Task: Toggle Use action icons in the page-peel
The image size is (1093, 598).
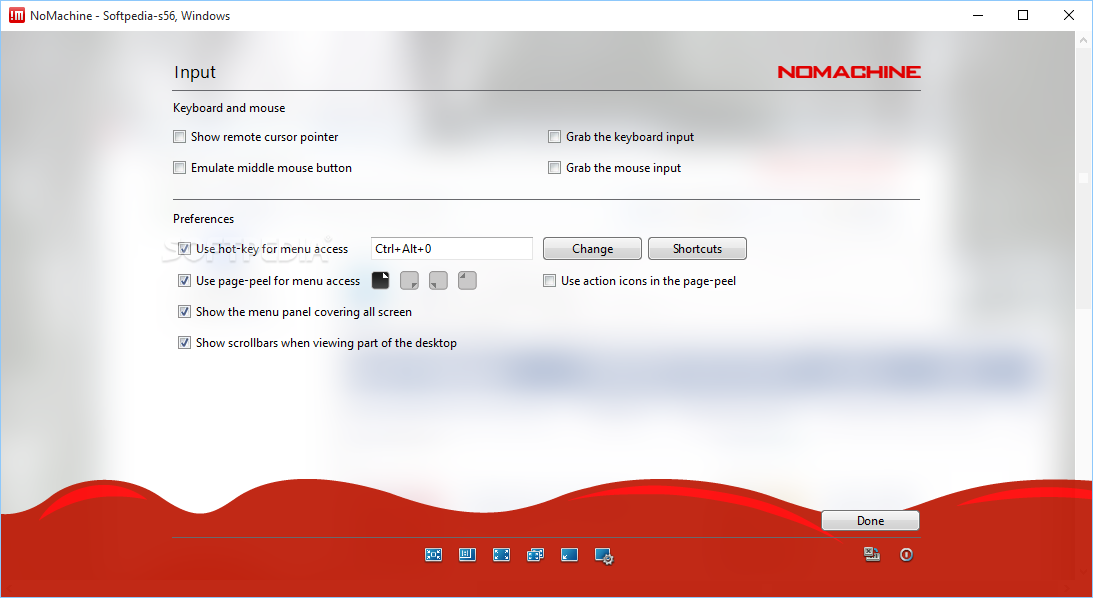Action: tap(549, 280)
